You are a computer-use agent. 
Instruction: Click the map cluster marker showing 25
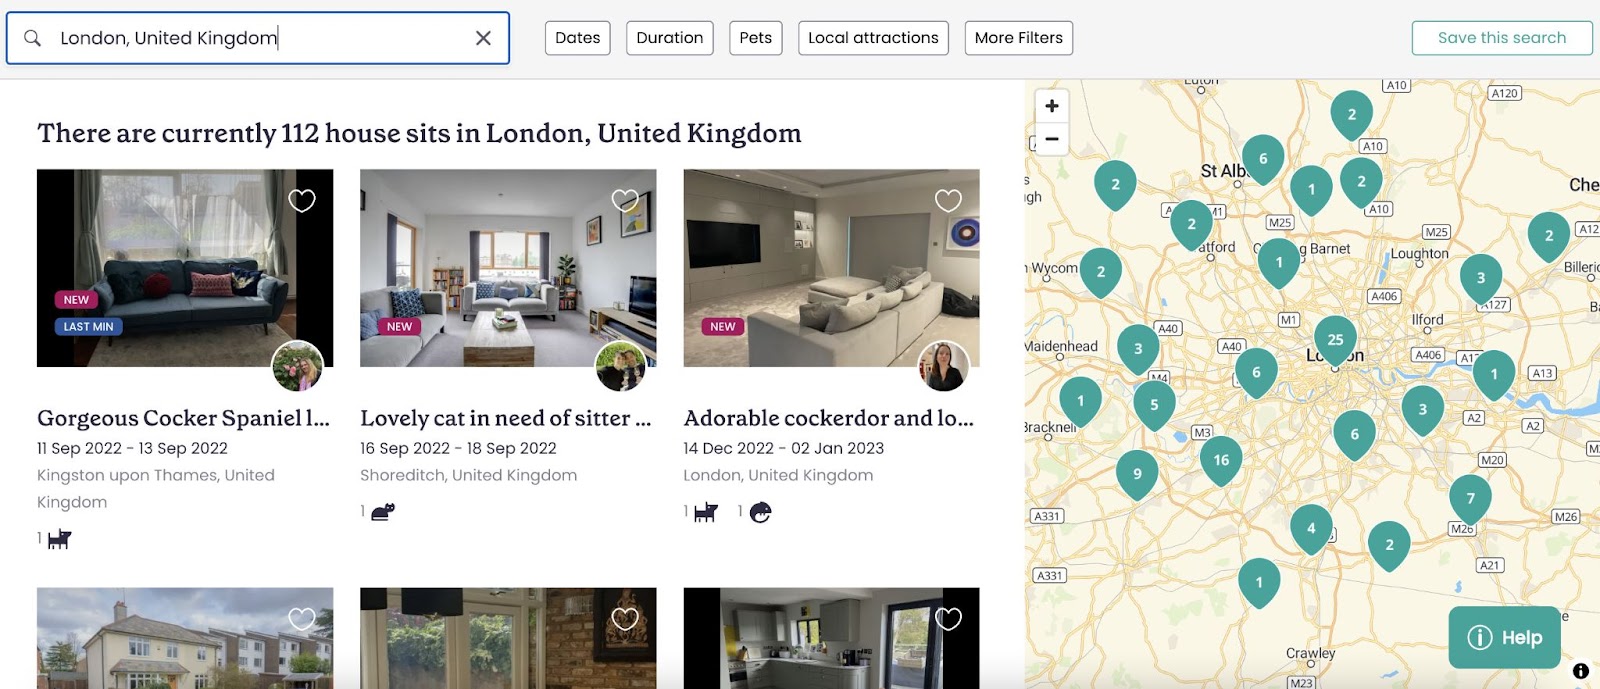click(x=1335, y=342)
